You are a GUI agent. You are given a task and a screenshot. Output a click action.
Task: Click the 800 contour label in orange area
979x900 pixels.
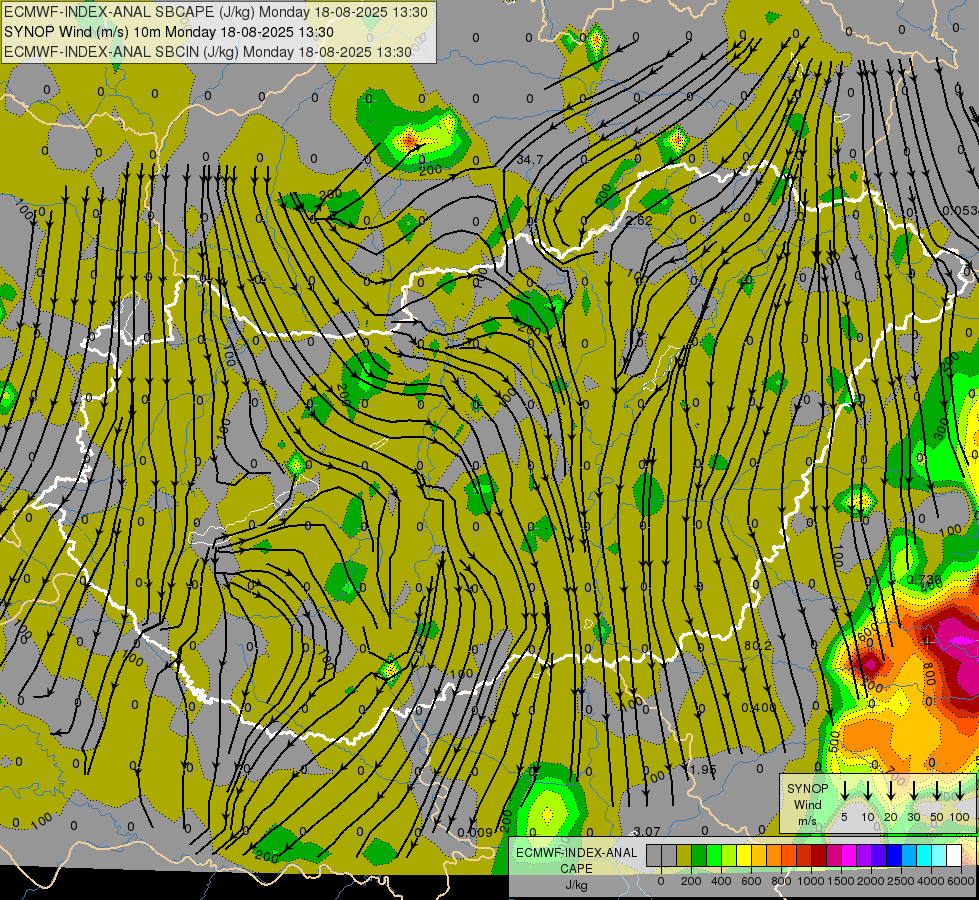coord(928,675)
